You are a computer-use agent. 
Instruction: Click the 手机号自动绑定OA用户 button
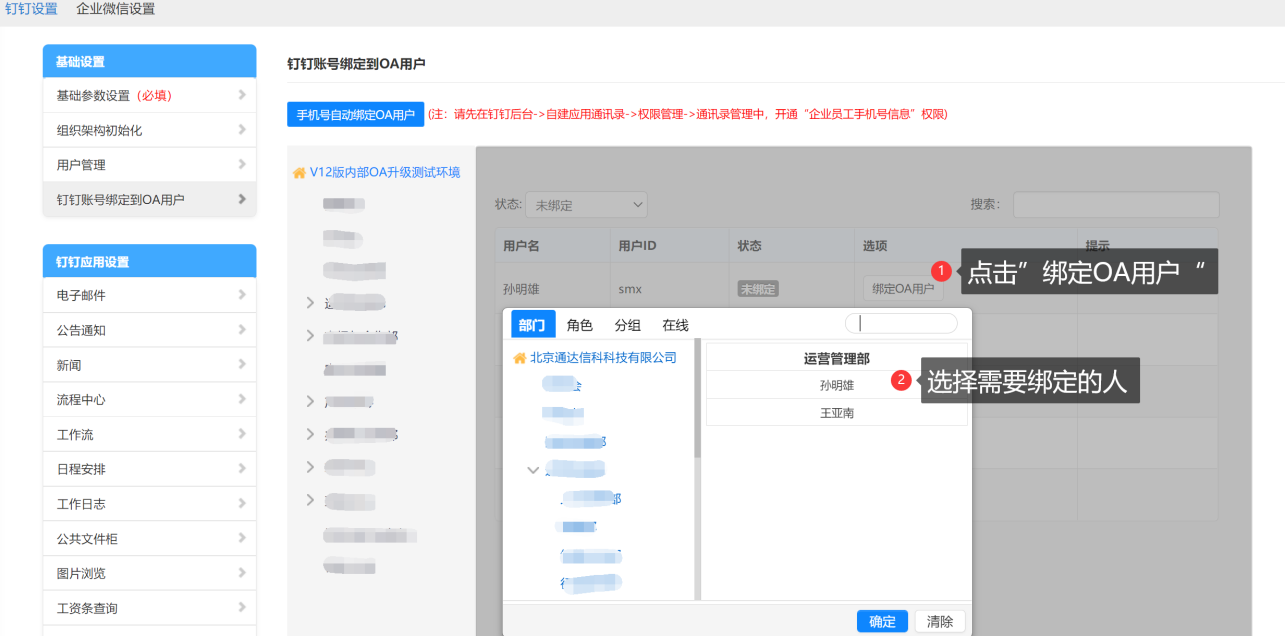(355, 115)
